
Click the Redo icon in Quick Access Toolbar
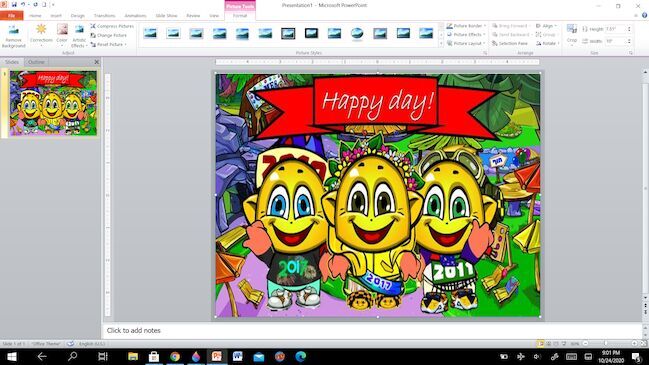[x=35, y=5]
